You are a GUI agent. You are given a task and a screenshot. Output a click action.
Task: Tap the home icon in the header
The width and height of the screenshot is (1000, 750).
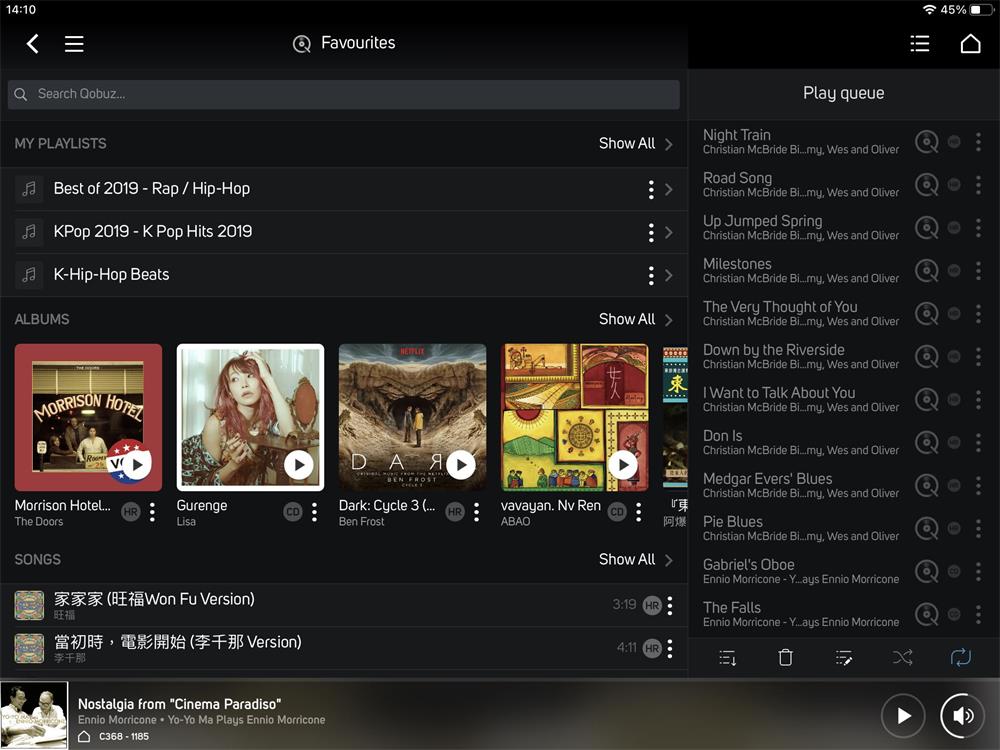pyautogui.click(x=970, y=44)
